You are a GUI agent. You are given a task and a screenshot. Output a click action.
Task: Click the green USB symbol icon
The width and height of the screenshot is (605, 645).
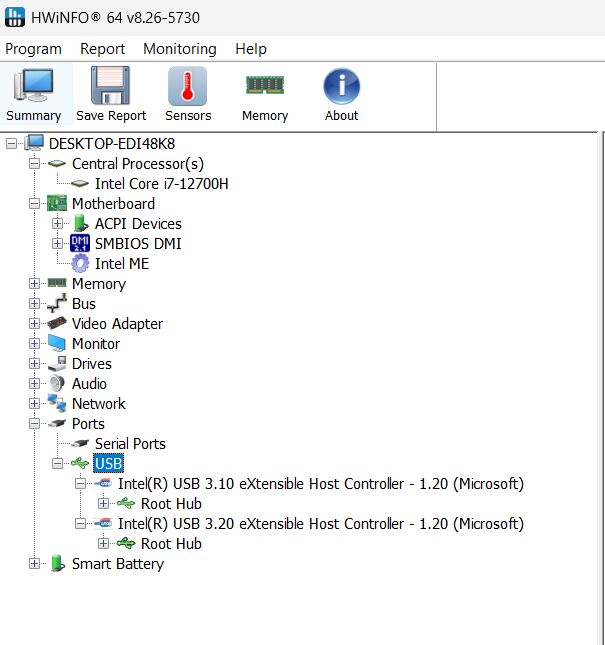coord(80,463)
